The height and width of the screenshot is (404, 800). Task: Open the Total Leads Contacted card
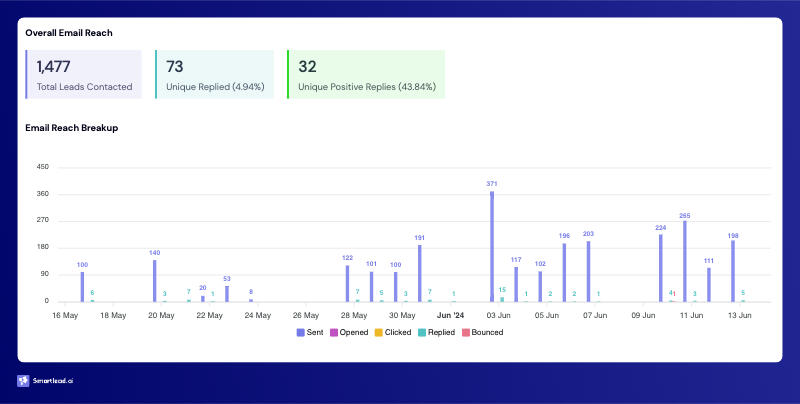pos(84,75)
